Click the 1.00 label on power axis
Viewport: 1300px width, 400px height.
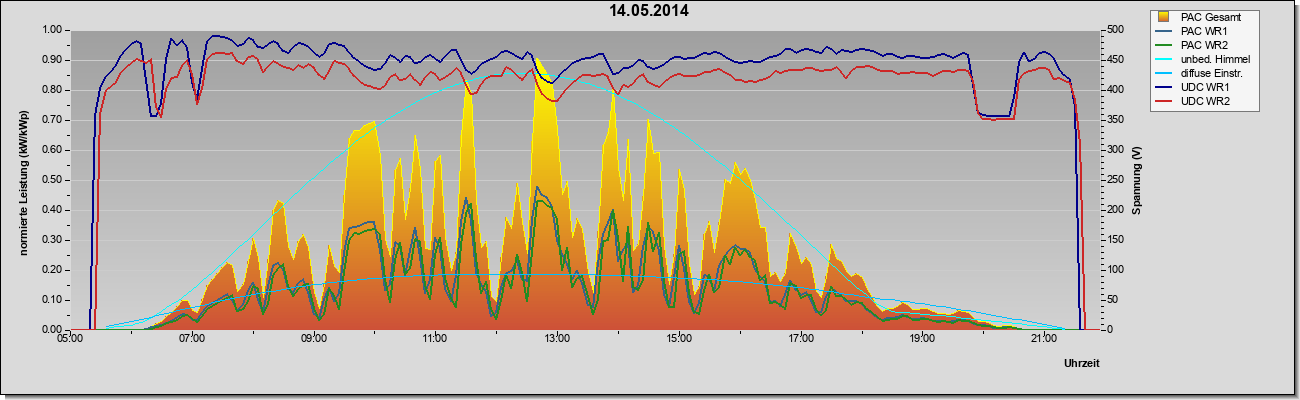click(50, 29)
